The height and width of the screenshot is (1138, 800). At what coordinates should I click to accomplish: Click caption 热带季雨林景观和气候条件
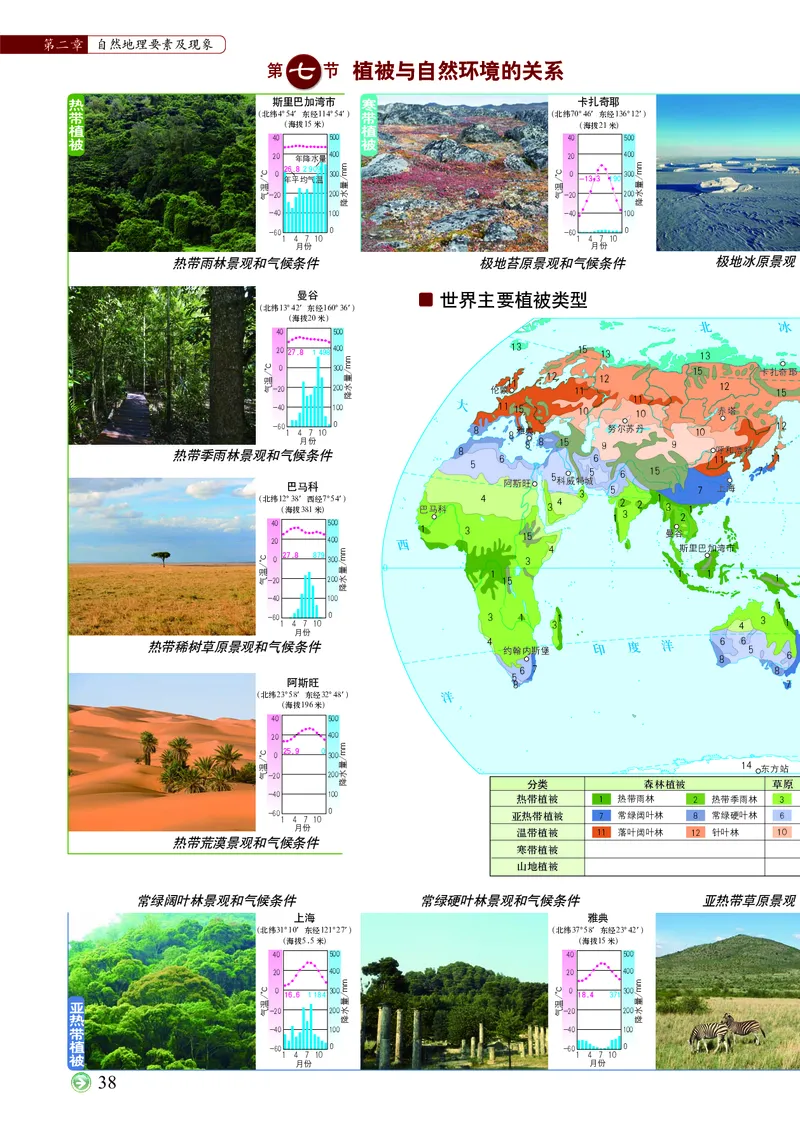253,456
